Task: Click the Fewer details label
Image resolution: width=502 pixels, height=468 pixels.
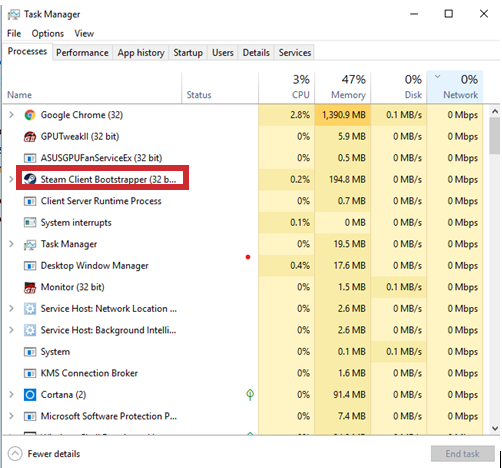Action: (x=54, y=454)
